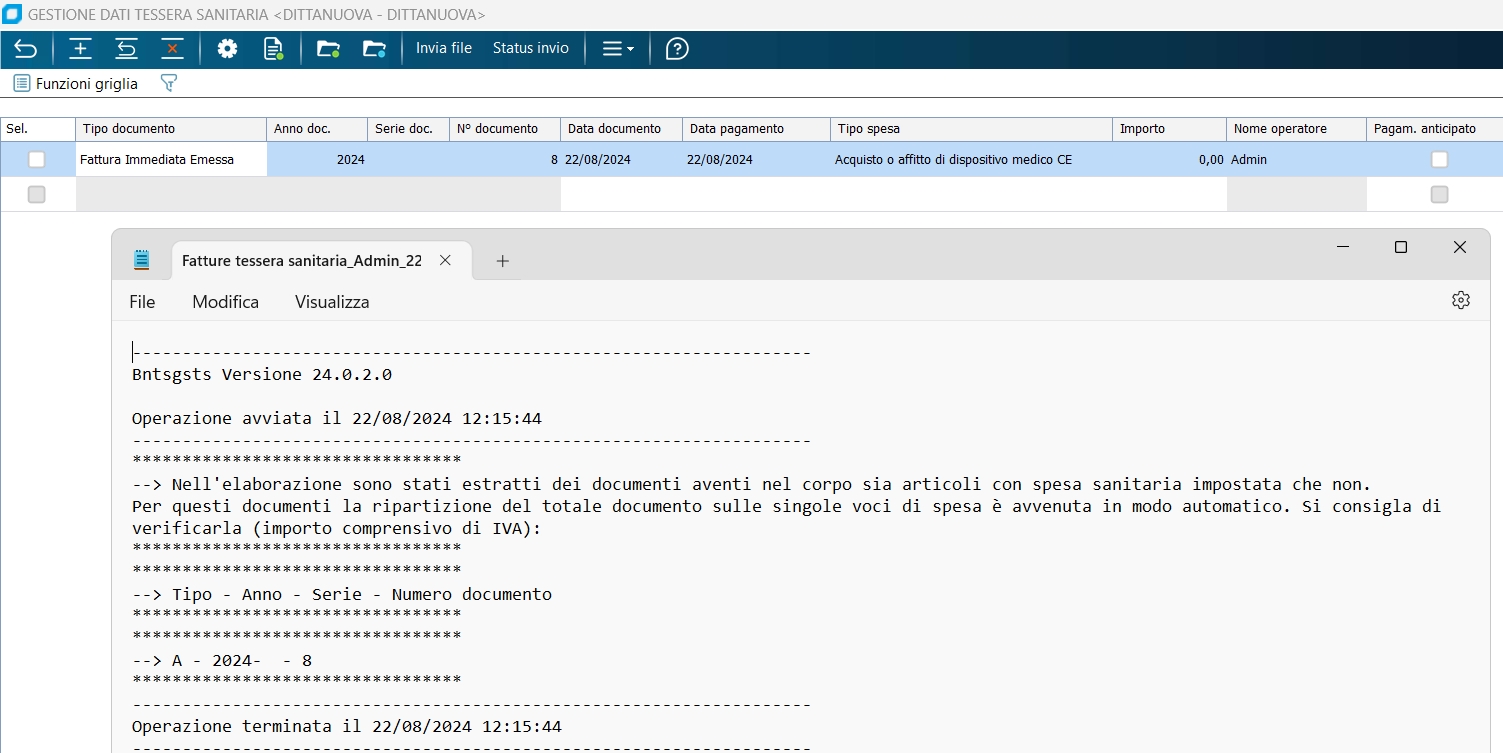
Task: Open settings with the gear icon in the blue toolbar
Action: (x=227, y=48)
